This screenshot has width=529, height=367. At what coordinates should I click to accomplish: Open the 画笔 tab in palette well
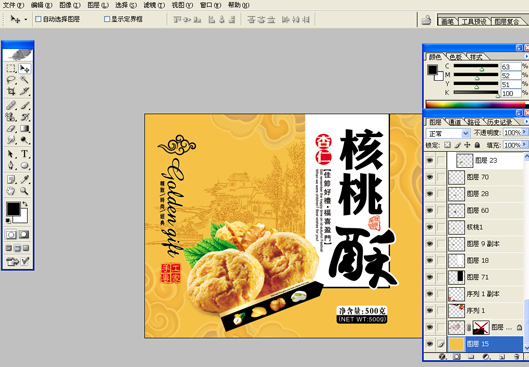pos(448,22)
